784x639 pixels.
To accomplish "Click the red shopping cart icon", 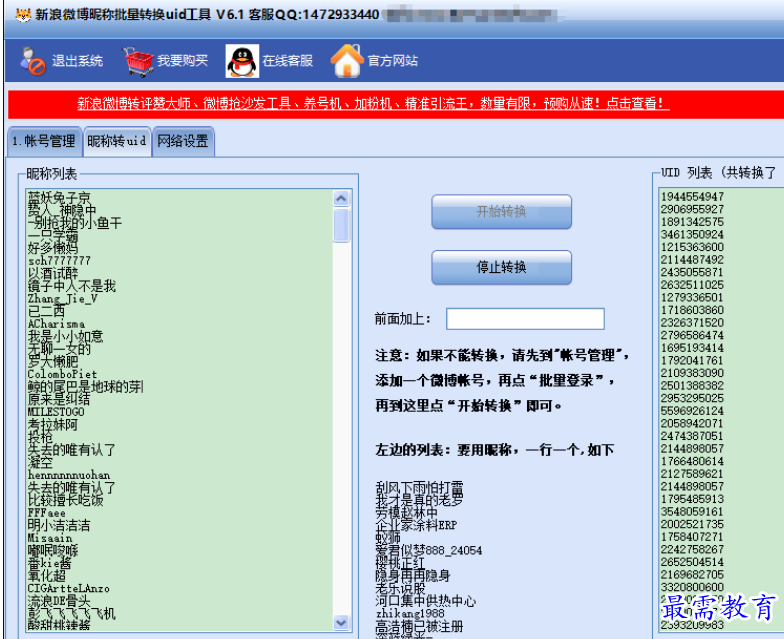I will [x=138, y=62].
